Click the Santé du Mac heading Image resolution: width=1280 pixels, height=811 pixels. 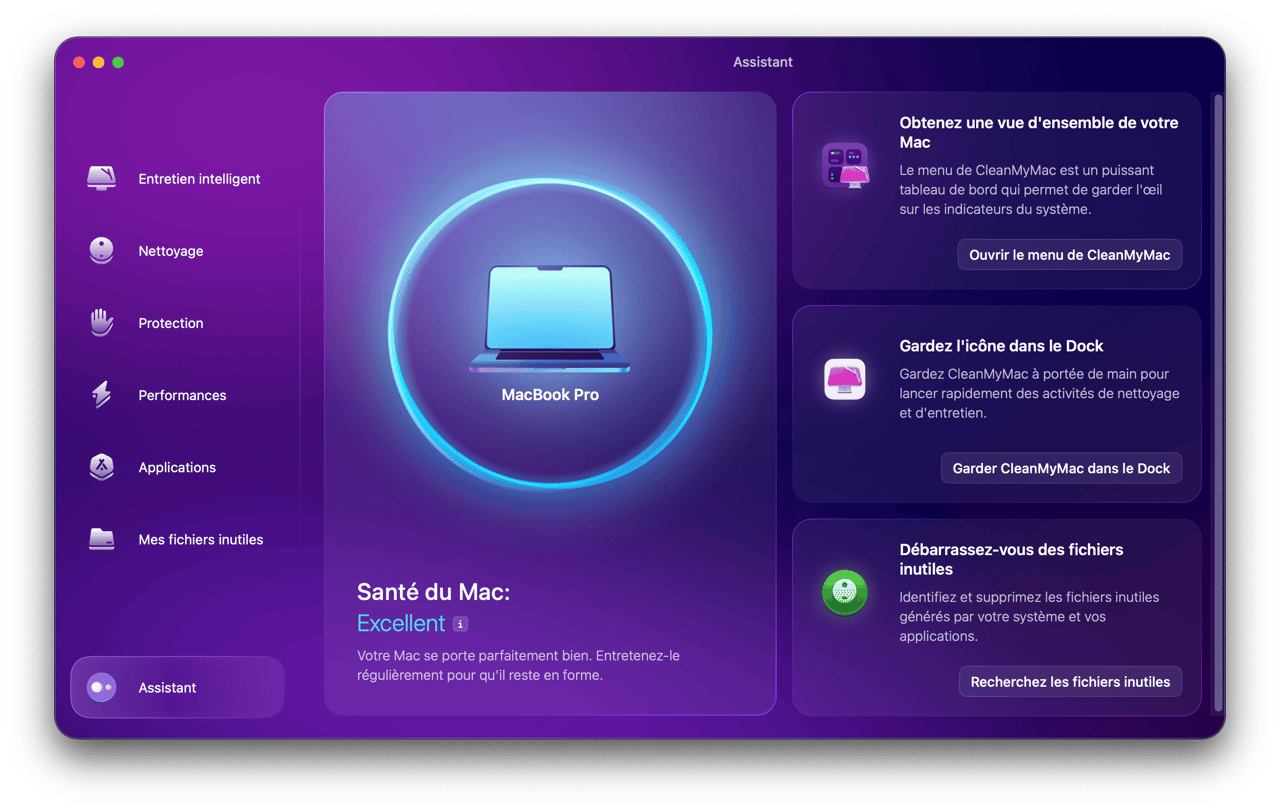click(x=433, y=592)
